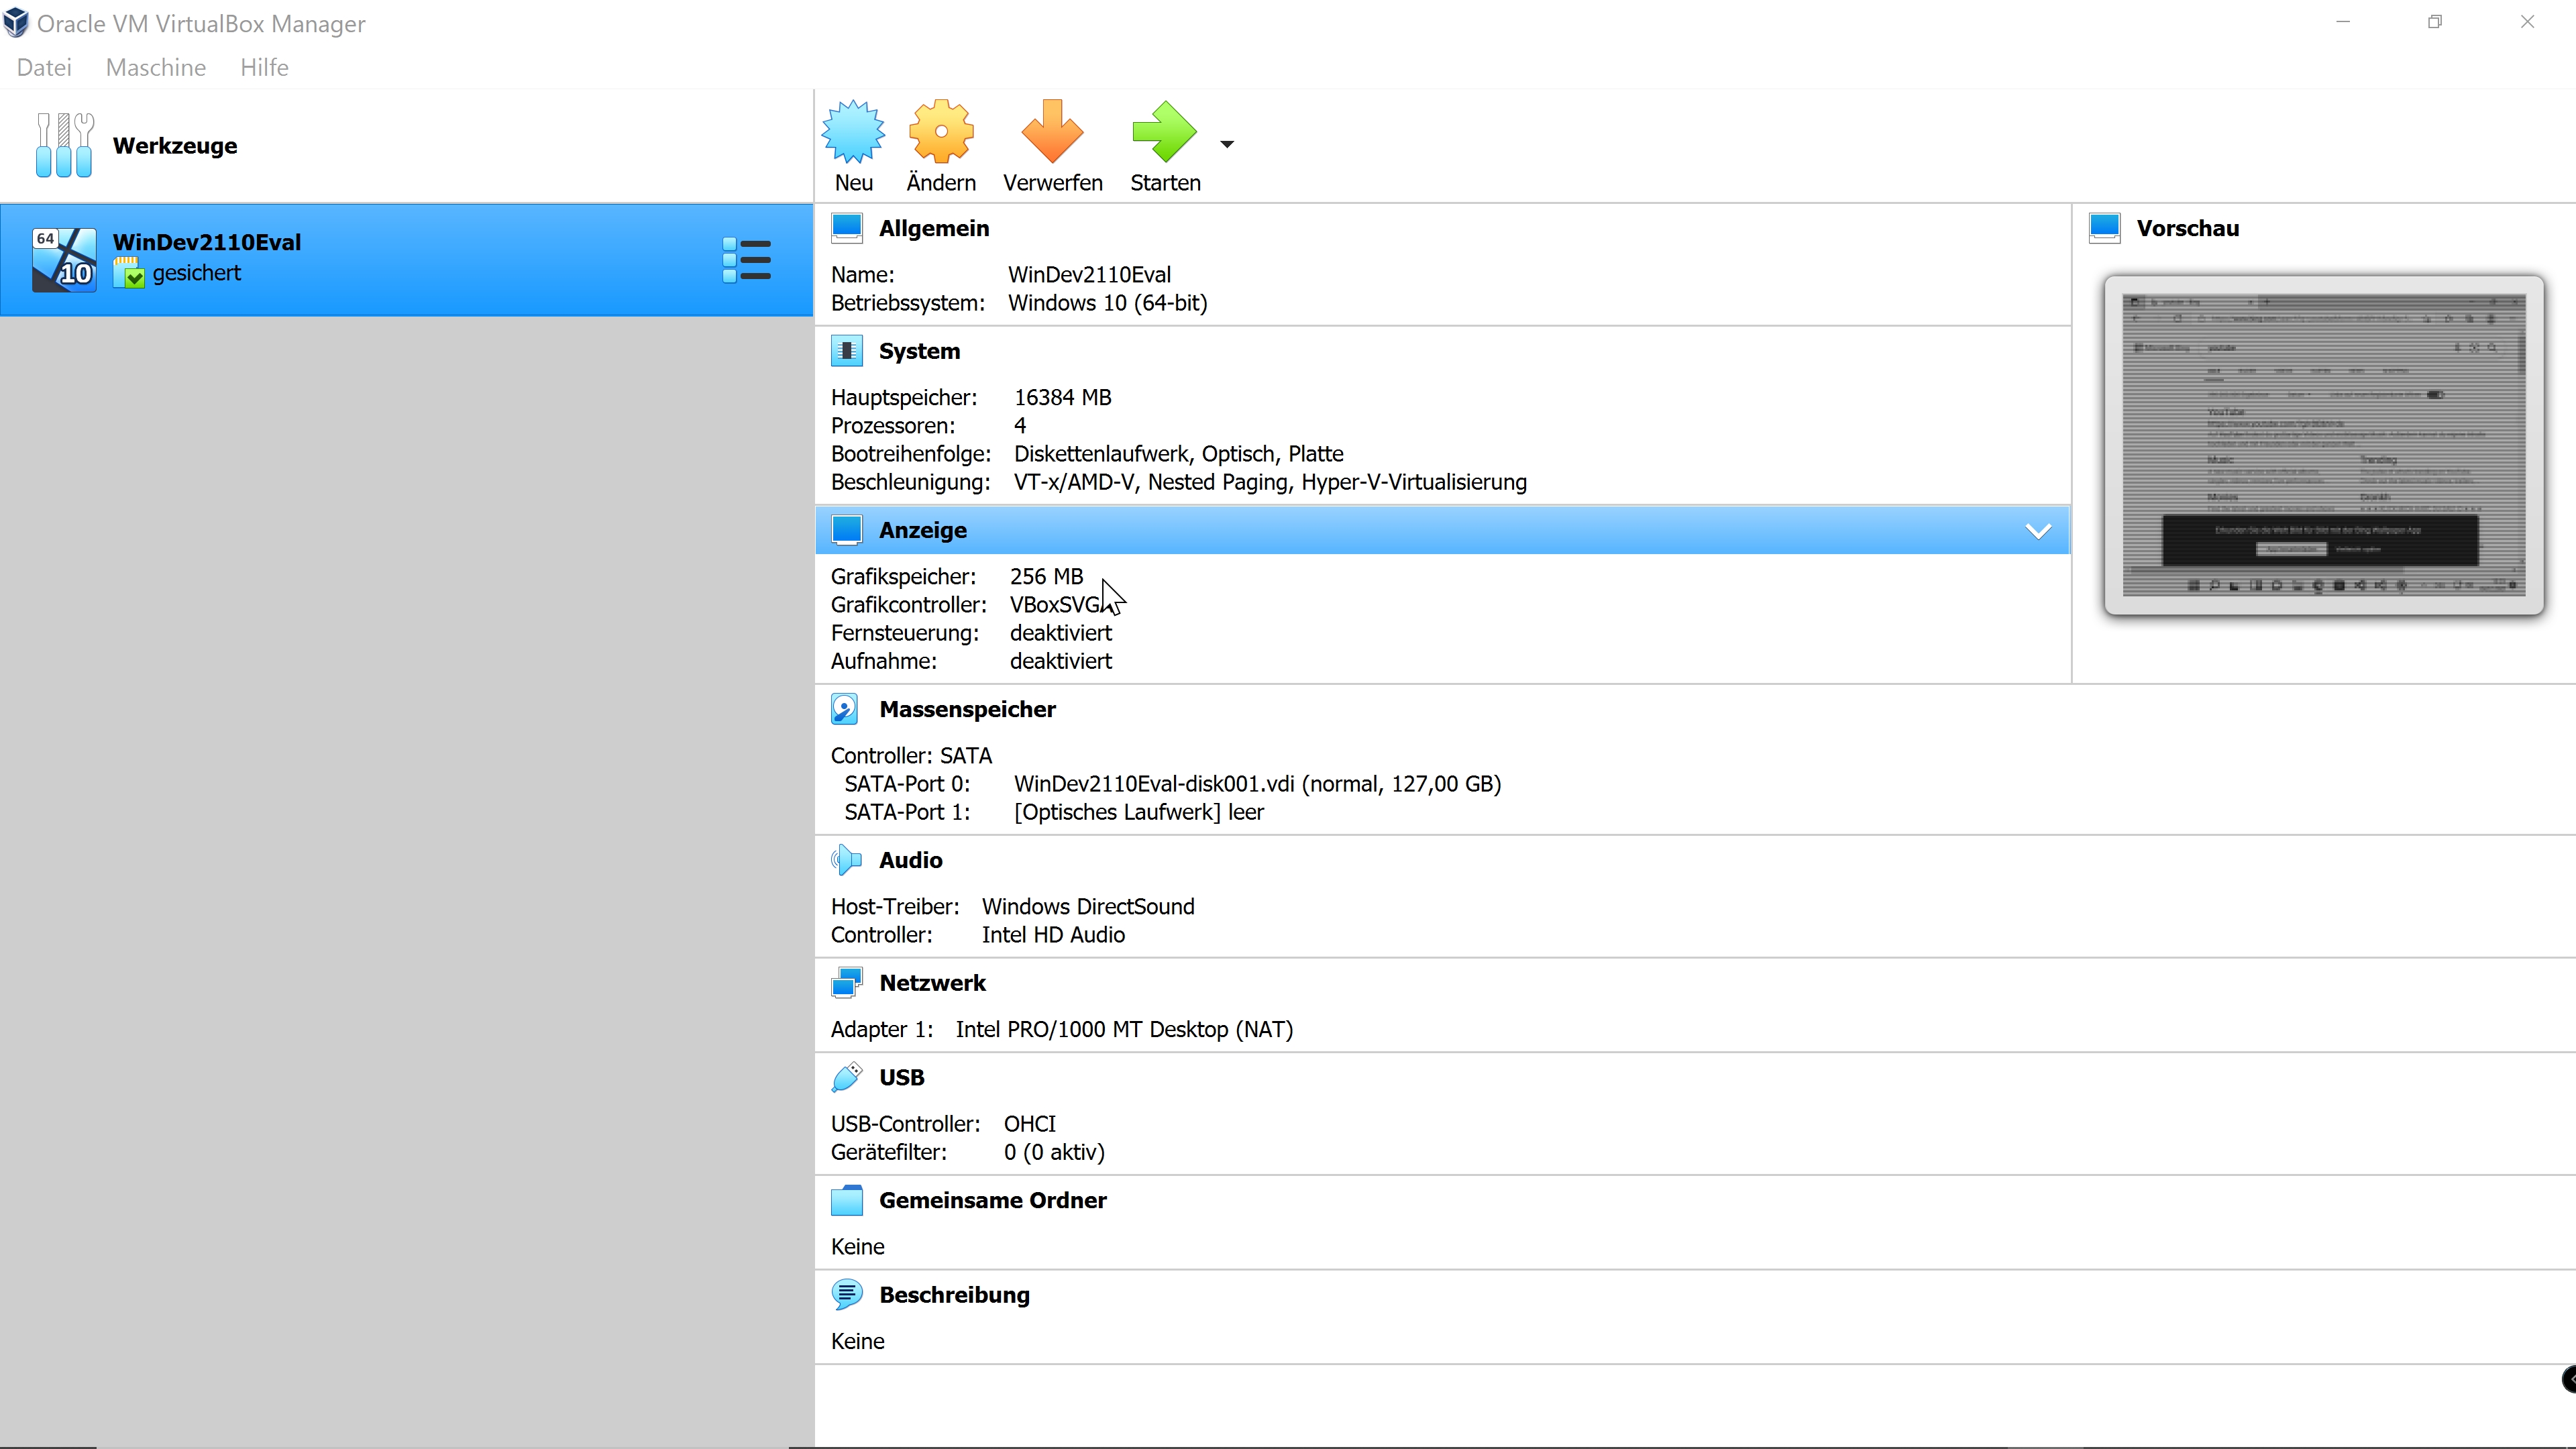This screenshot has height=1449, width=2576.
Task: Open the Werkzeuge tools icon
Action: tap(64, 145)
